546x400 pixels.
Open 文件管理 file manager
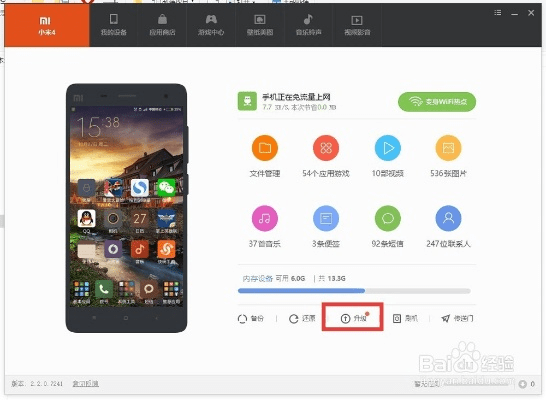click(265, 148)
